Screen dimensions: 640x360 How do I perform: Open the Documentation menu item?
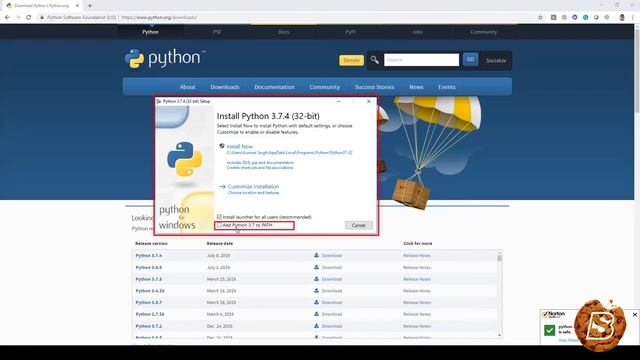[x=274, y=87]
